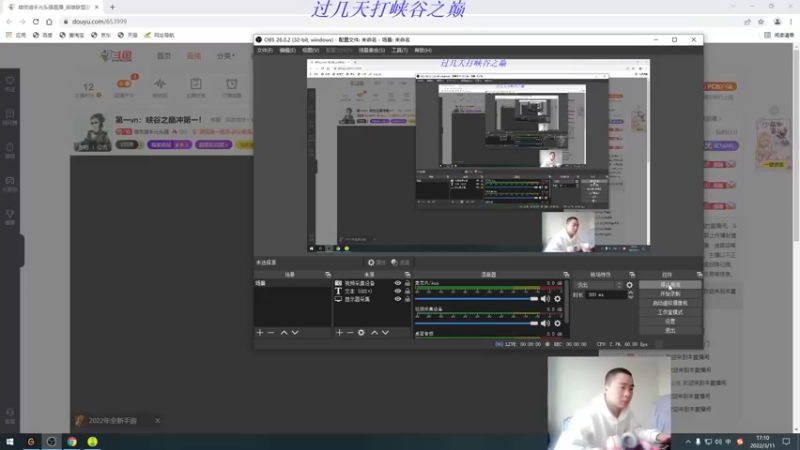Lock the text (GDI+) source
Viewport: 800px width, 450px height.
[x=407, y=291]
